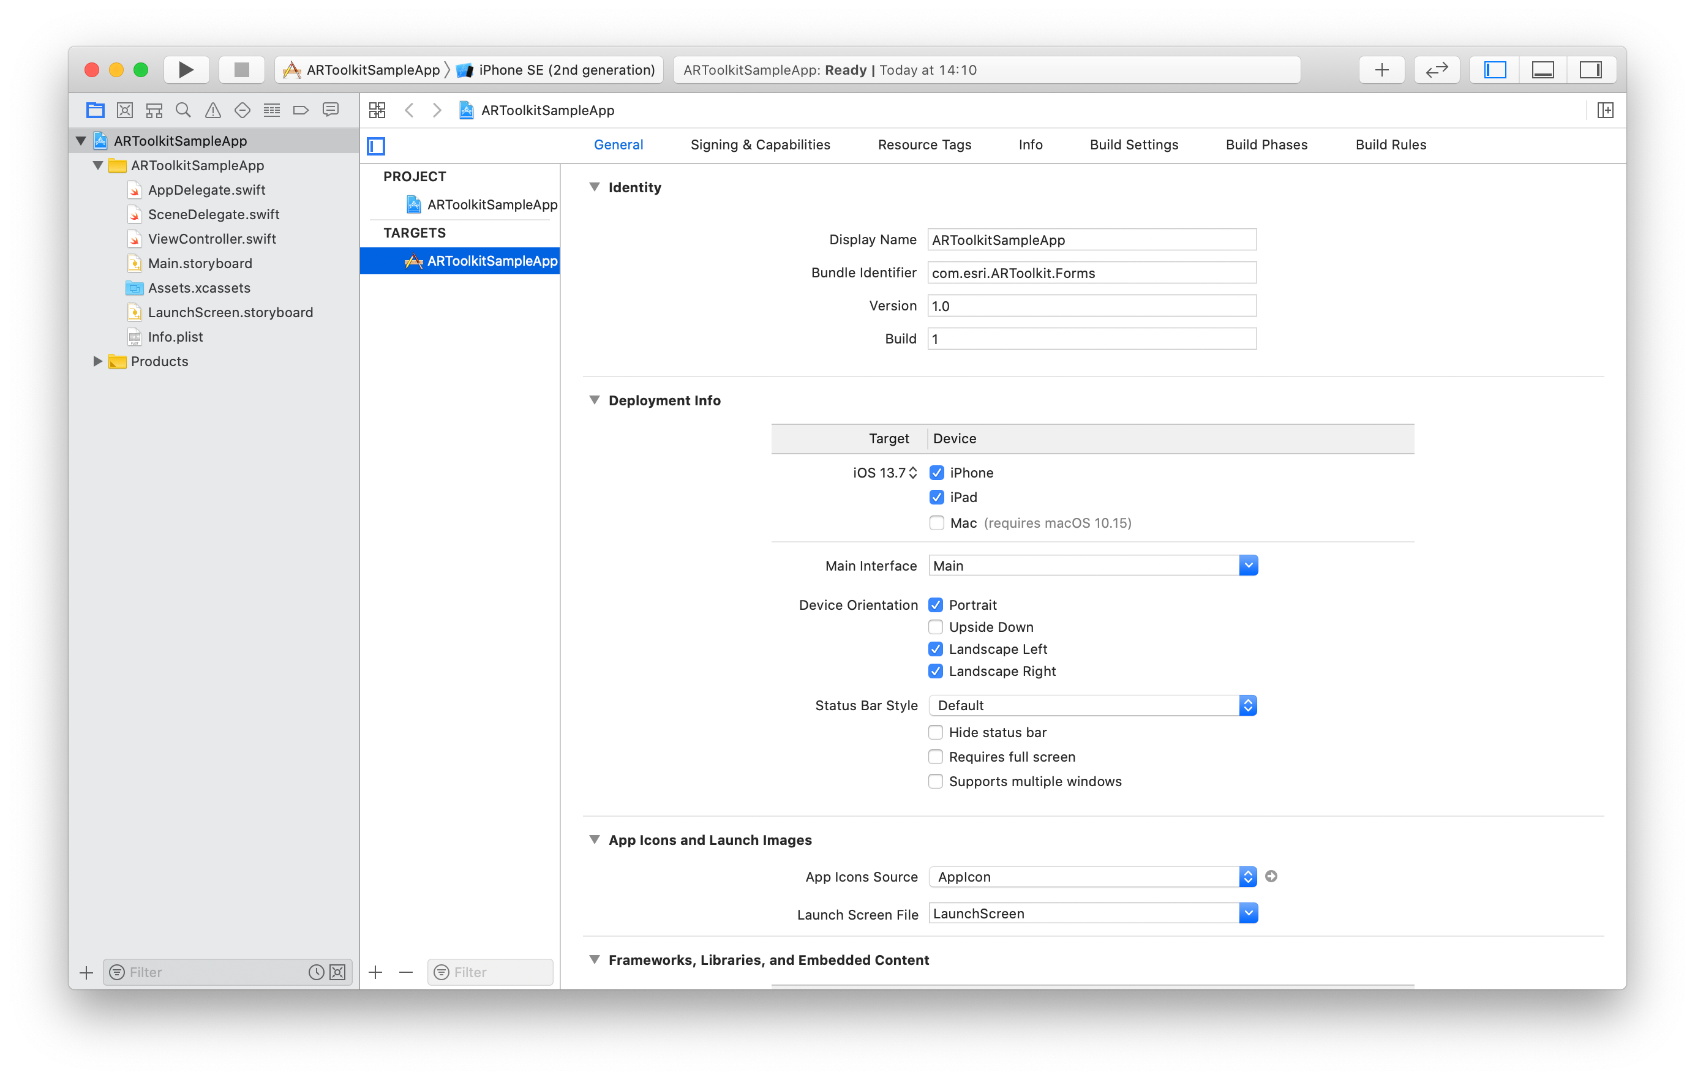This screenshot has width=1695, height=1080.
Task: Click the App Icons Source arrow button
Action: (x=1271, y=876)
